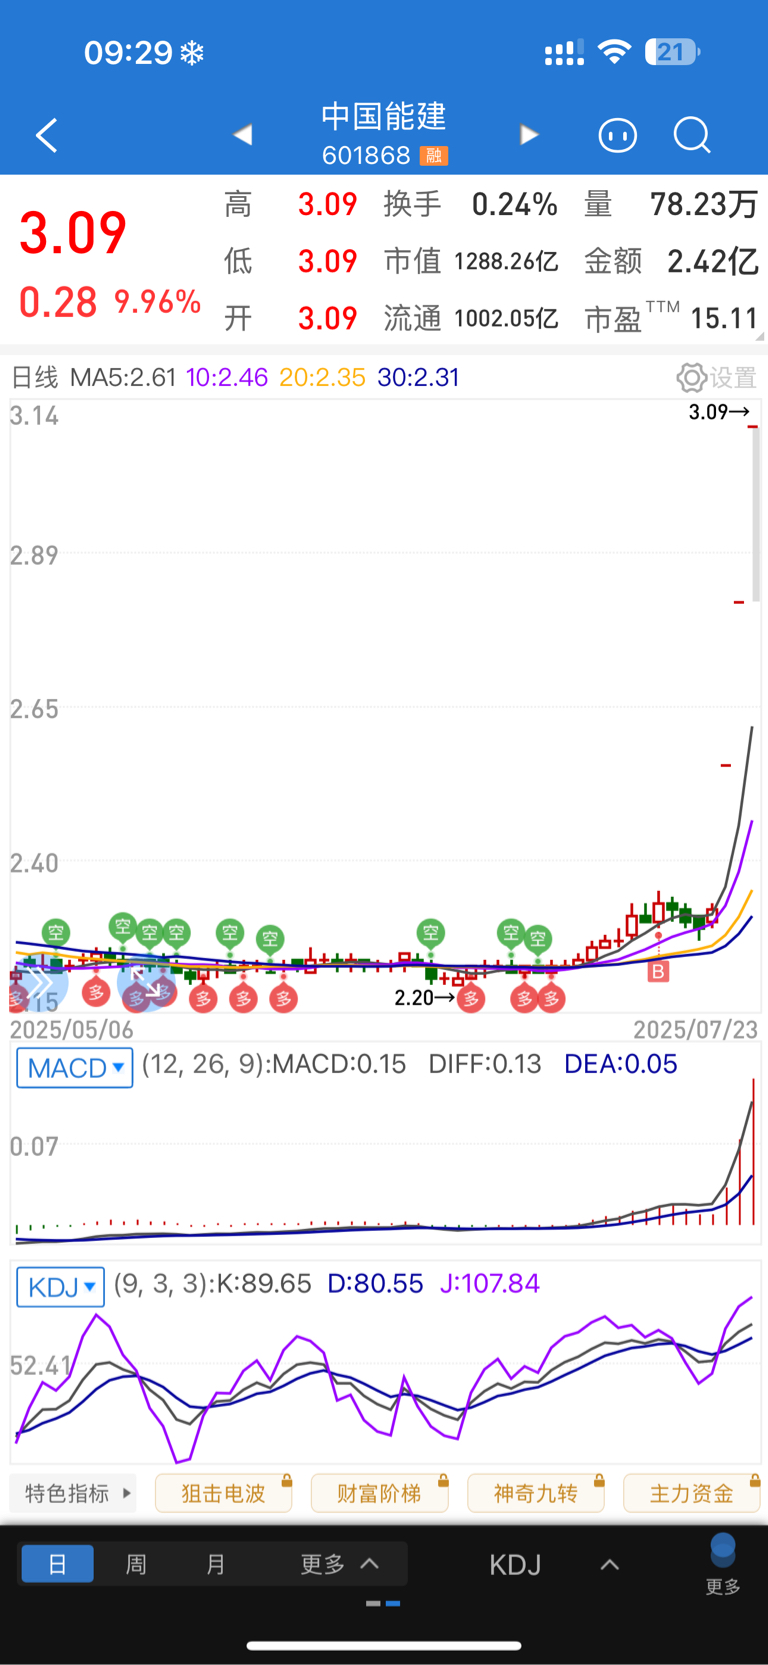Tap the 9.96% change value
The width and height of the screenshot is (768, 1665).
pos(157,302)
